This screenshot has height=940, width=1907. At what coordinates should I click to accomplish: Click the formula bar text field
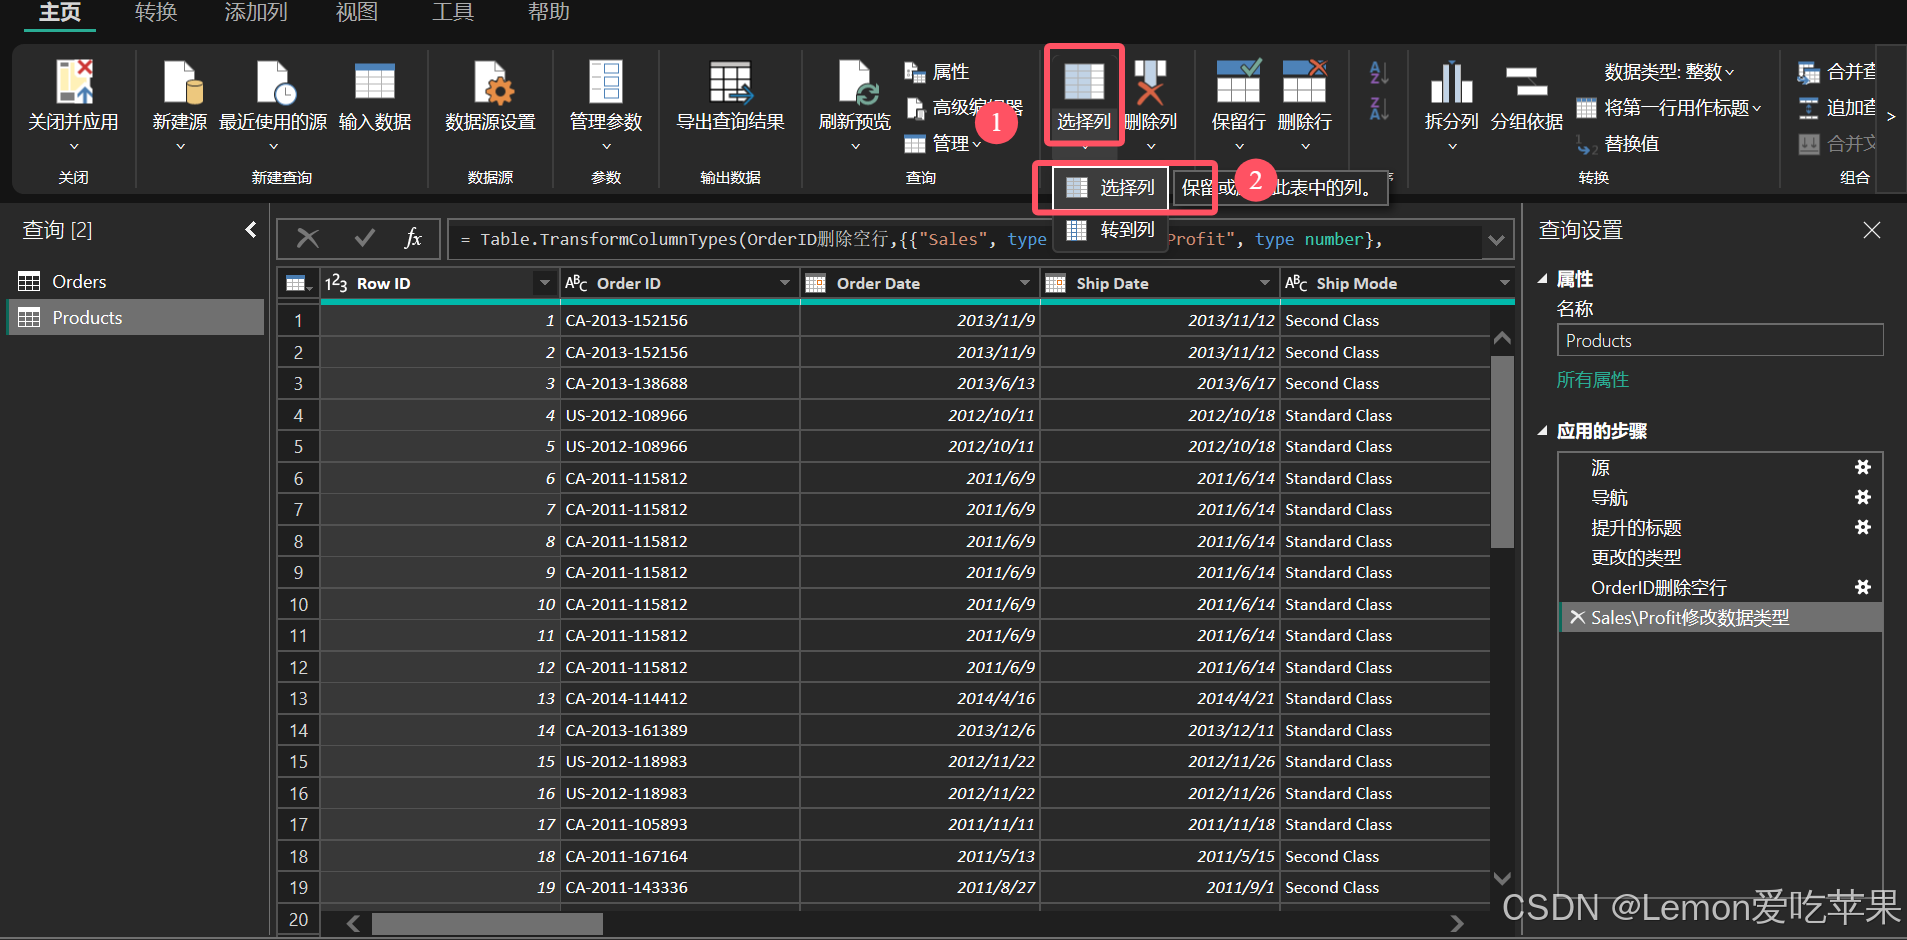(965, 240)
